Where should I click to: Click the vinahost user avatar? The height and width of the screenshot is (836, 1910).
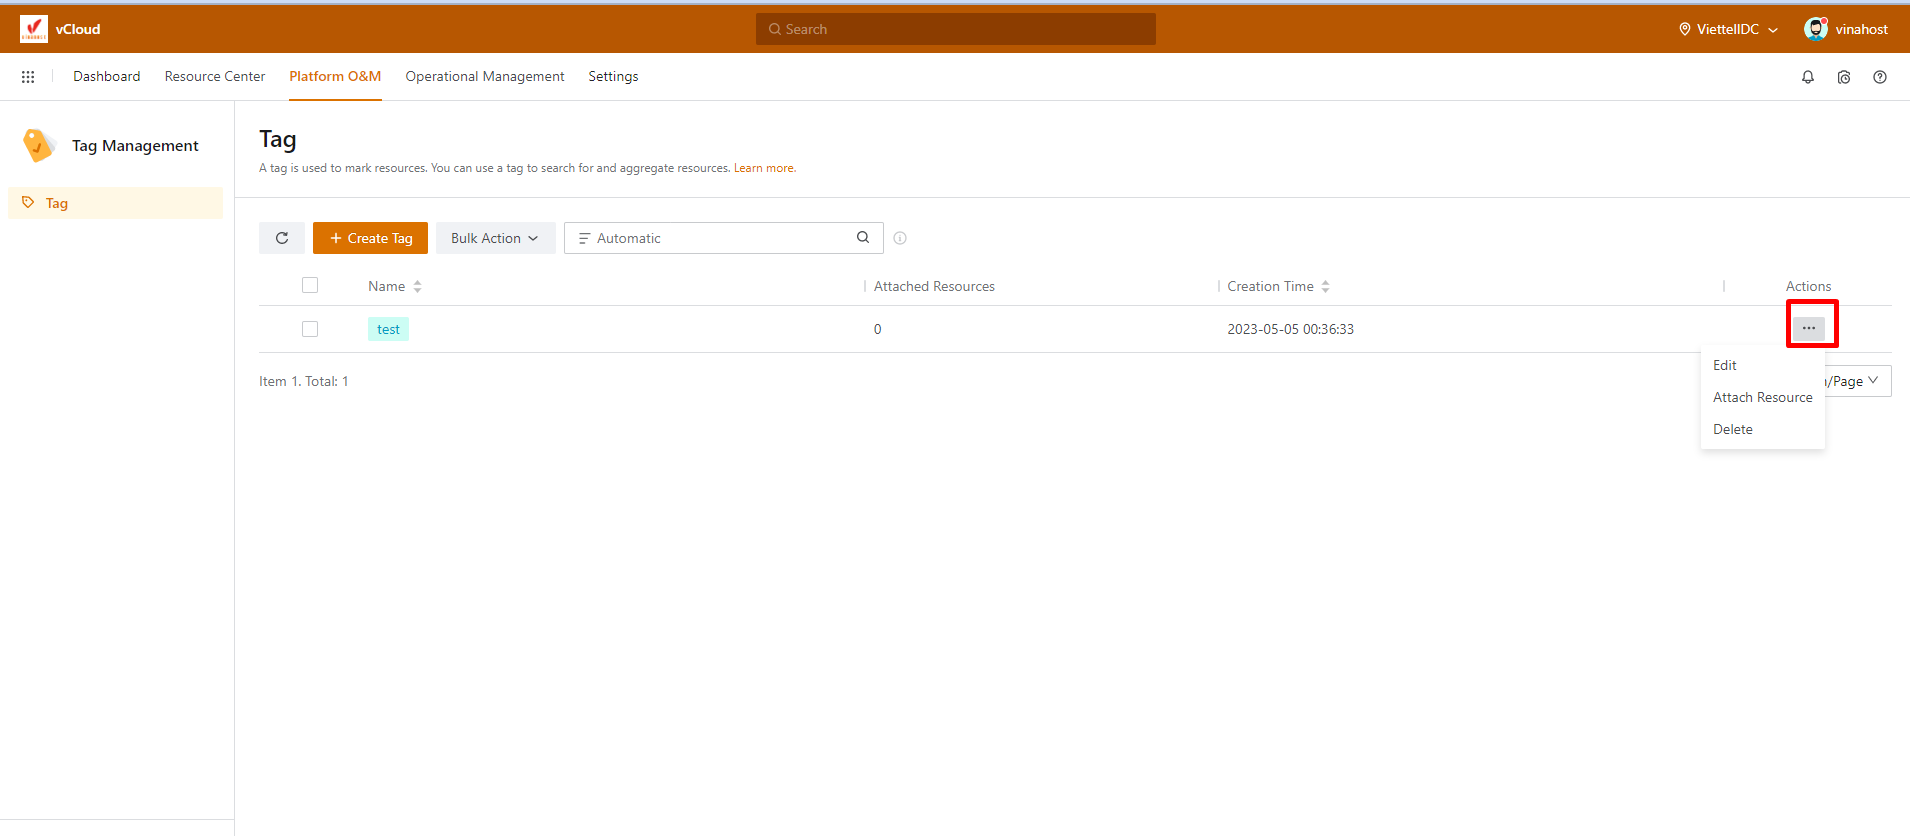[1815, 29]
